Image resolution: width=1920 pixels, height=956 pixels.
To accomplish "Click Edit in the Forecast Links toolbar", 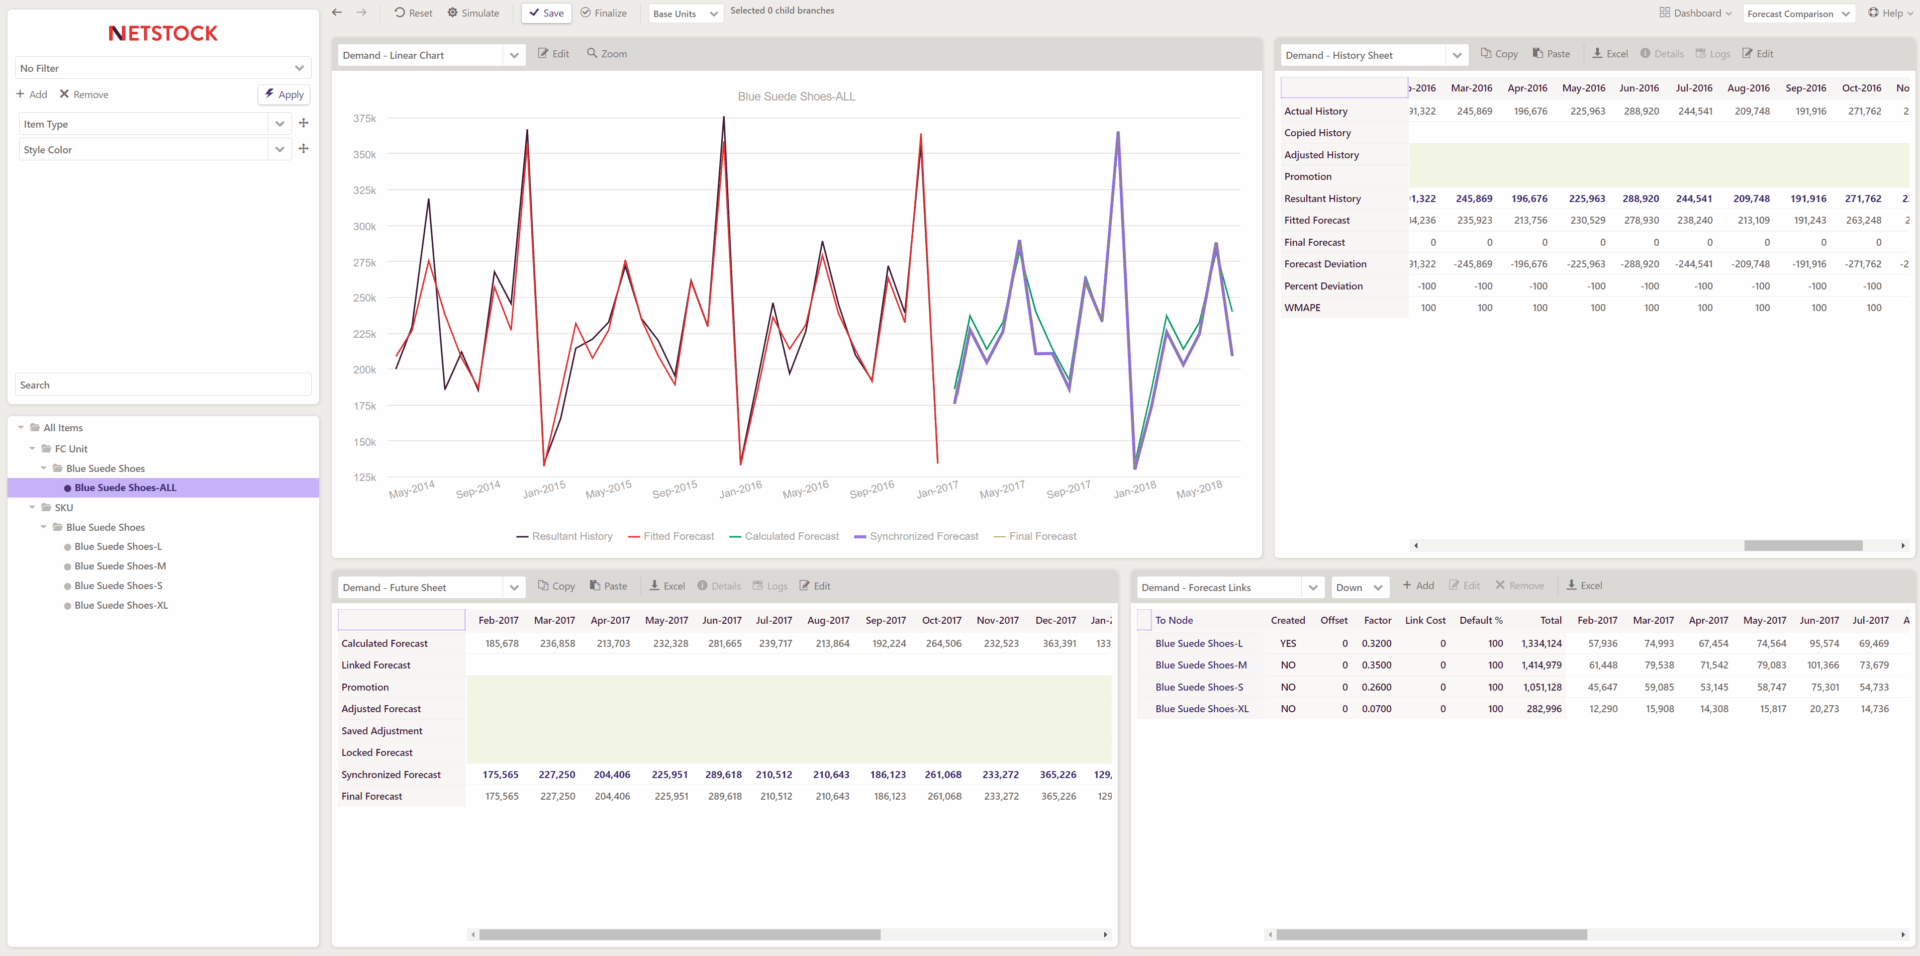I will pyautogui.click(x=1464, y=586).
